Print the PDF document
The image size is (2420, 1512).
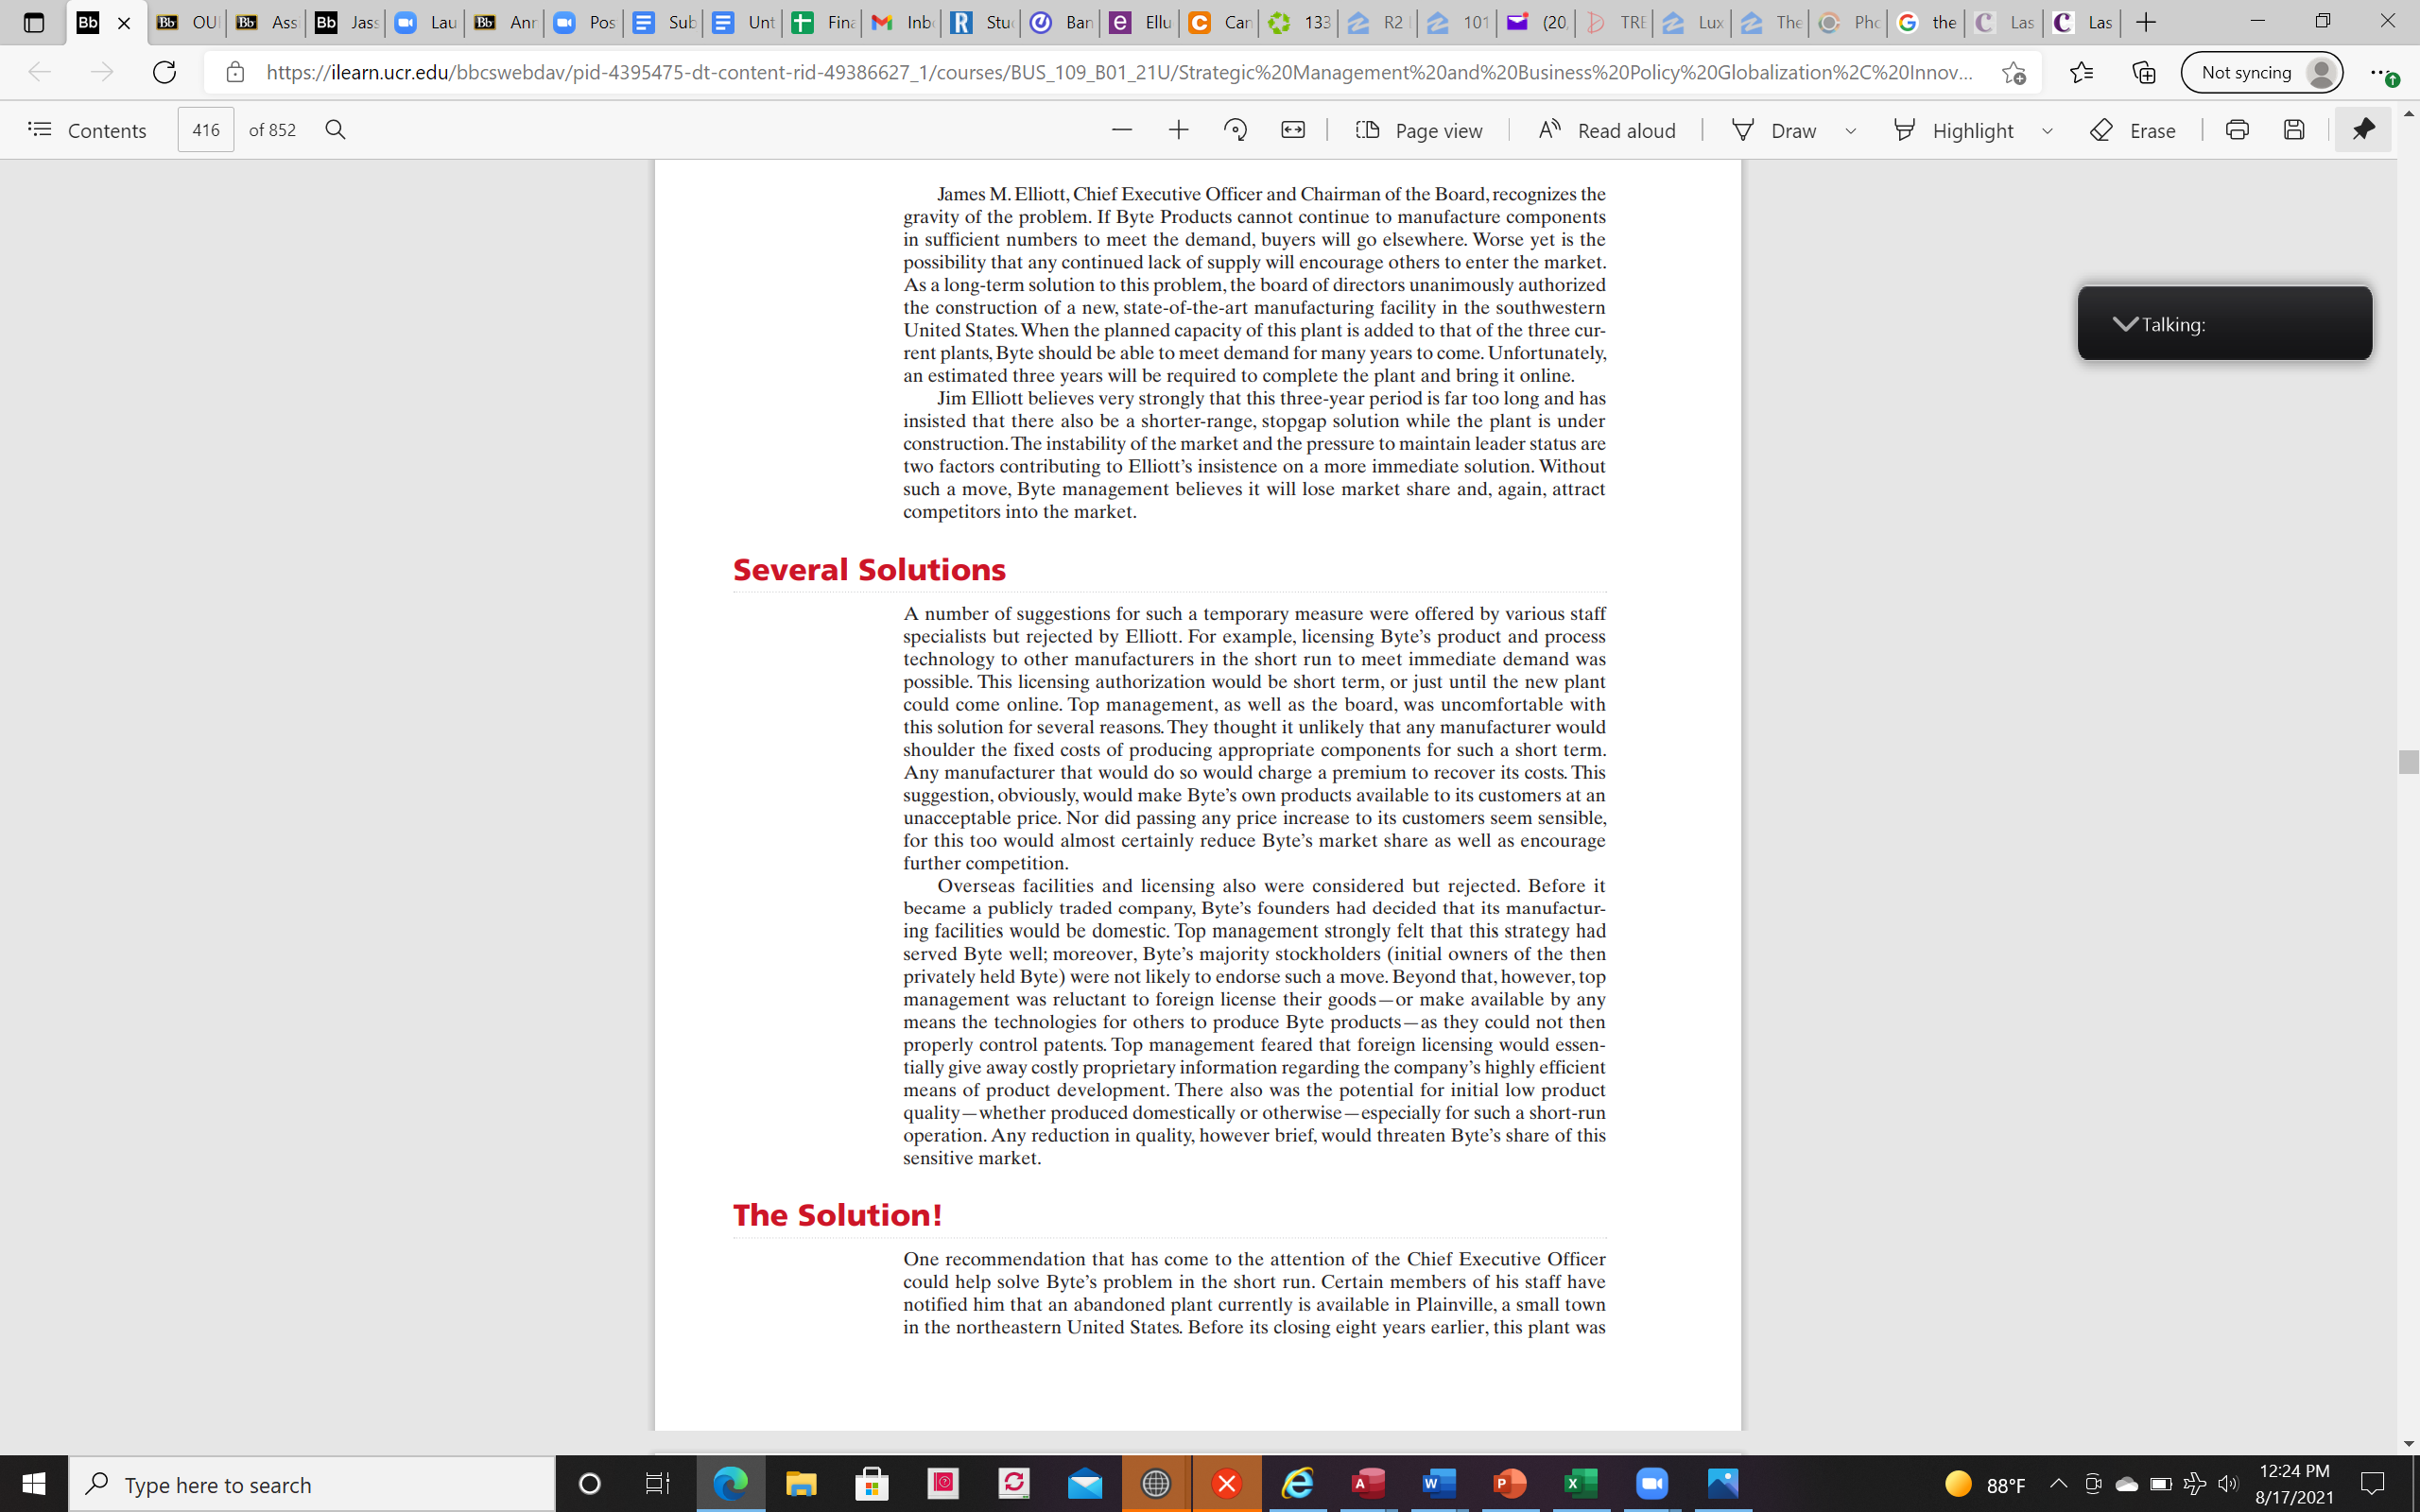point(2237,130)
